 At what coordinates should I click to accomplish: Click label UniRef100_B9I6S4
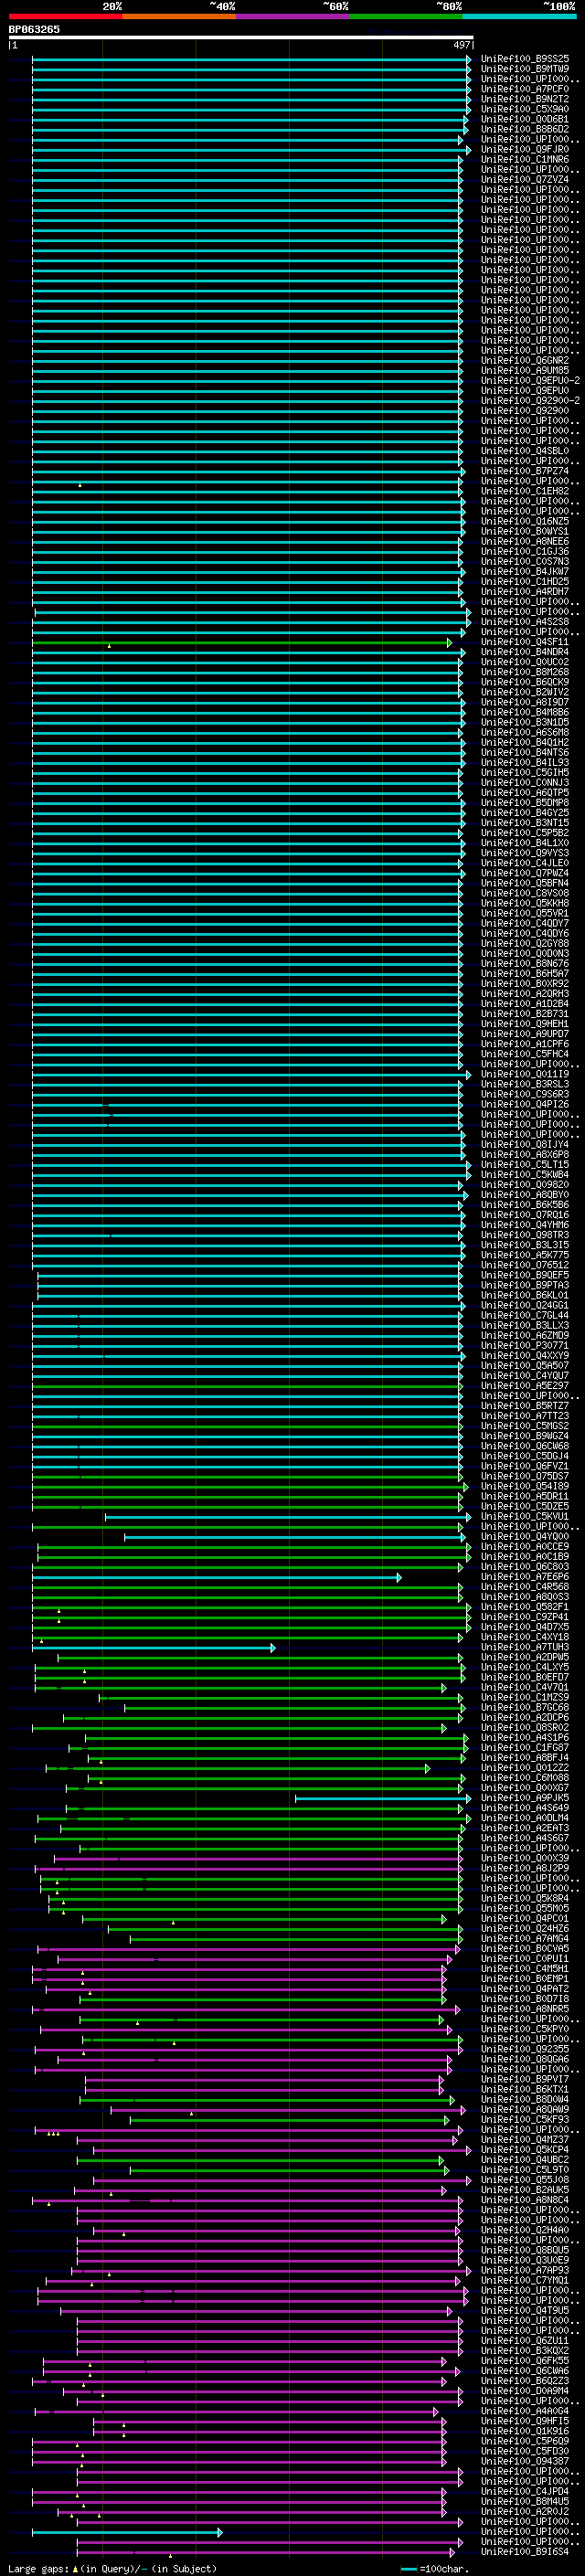[525, 2551]
